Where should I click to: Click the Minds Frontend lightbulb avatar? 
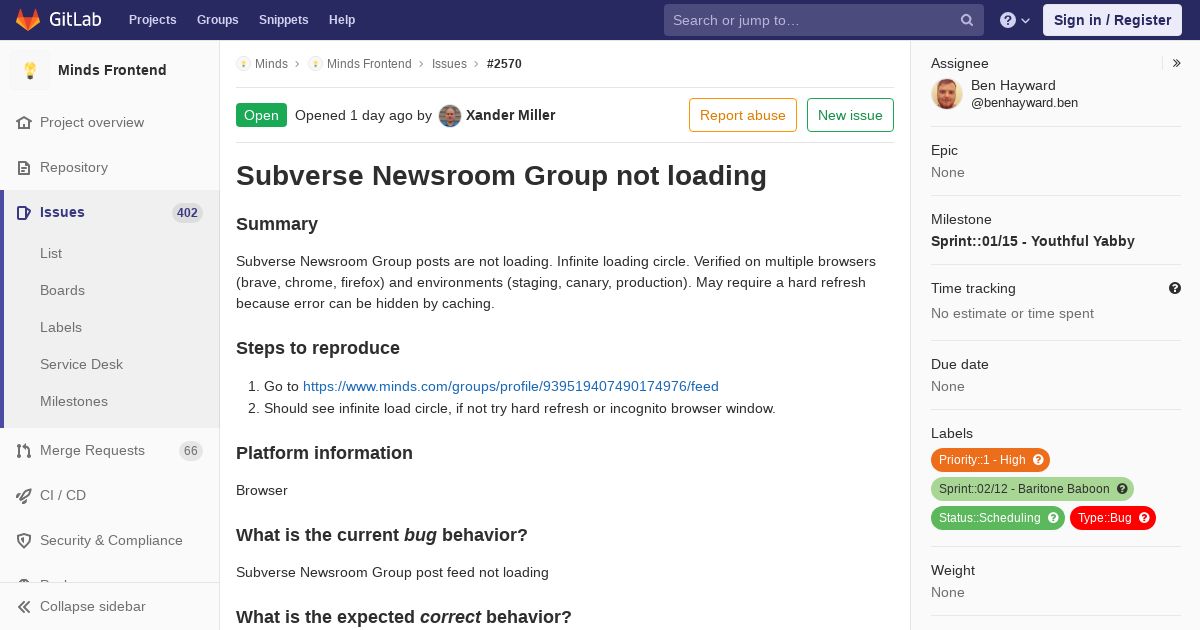[30, 70]
